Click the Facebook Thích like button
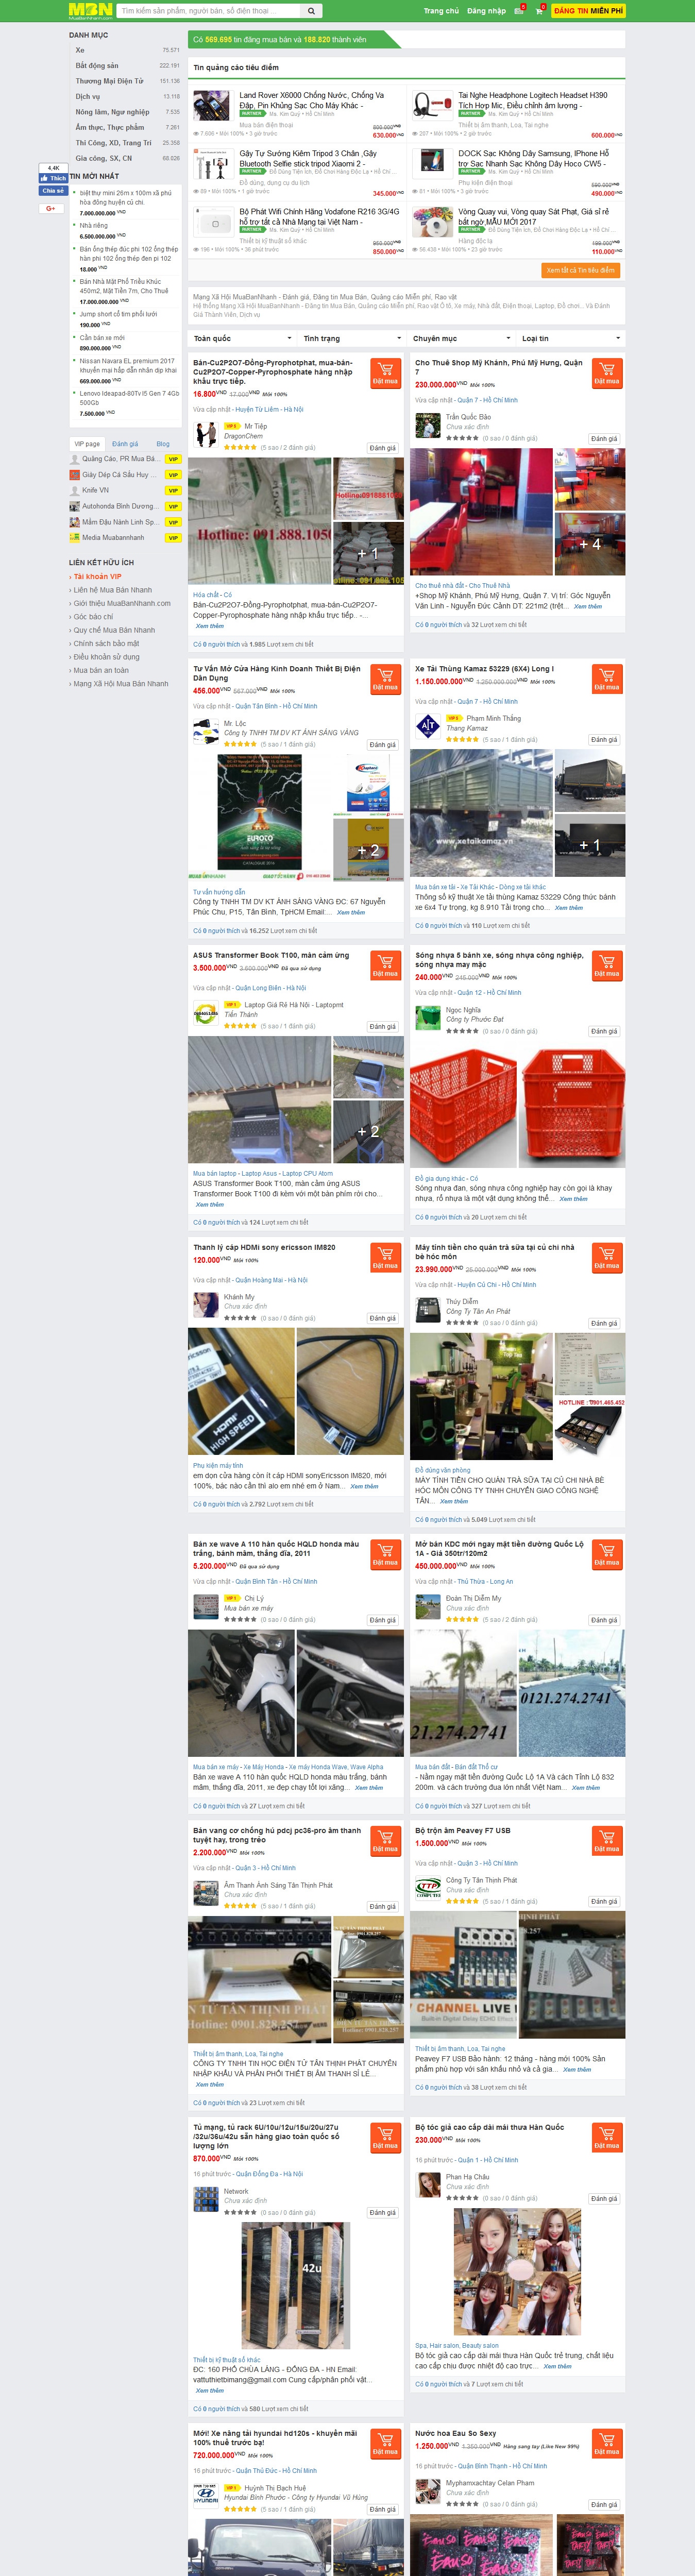This screenshot has height=2576, width=695. [53, 178]
